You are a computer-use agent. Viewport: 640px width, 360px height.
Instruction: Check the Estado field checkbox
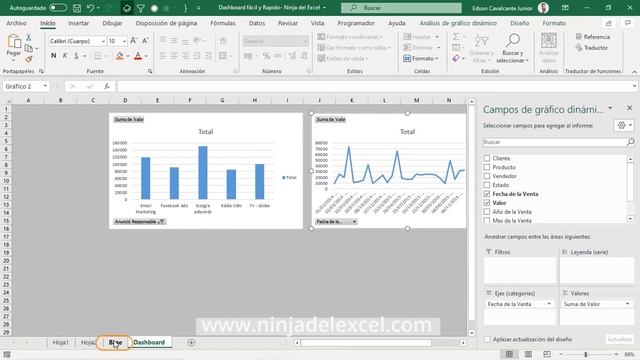click(x=487, y=185)
